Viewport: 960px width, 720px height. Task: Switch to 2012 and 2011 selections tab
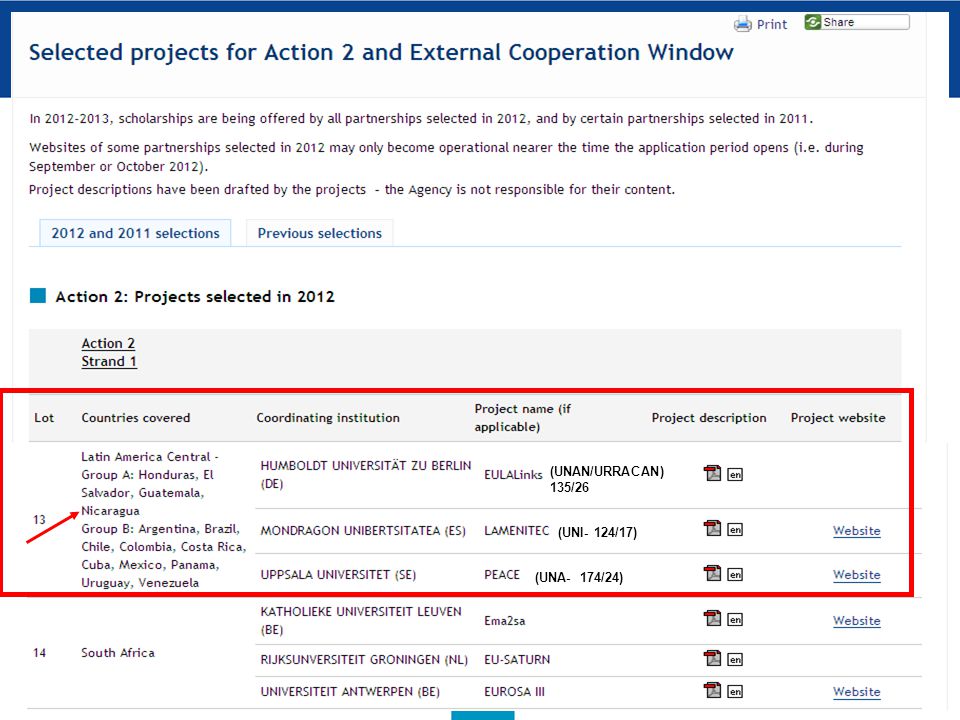tap(135, 233)
